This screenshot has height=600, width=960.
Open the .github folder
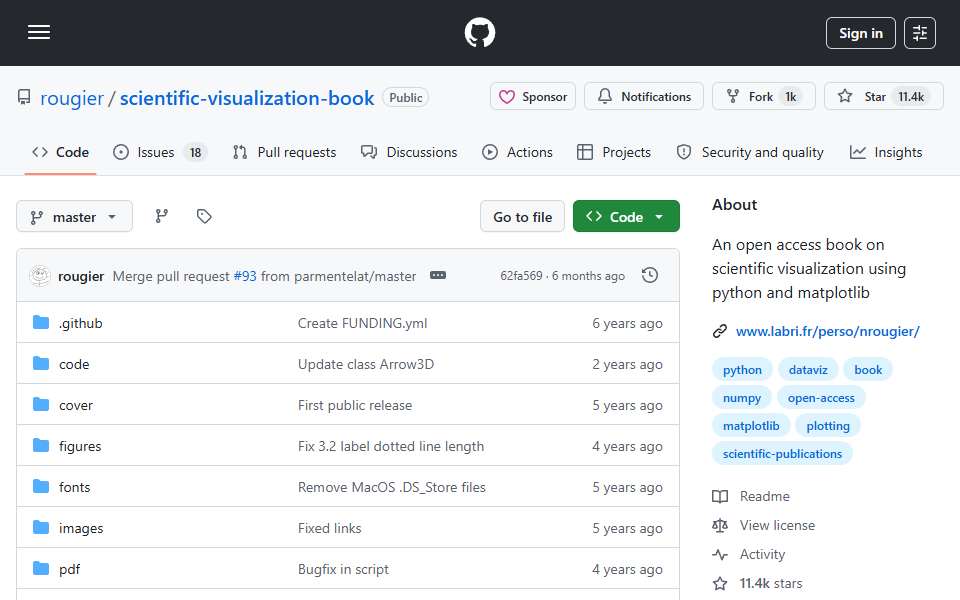[x=81, y=323]
